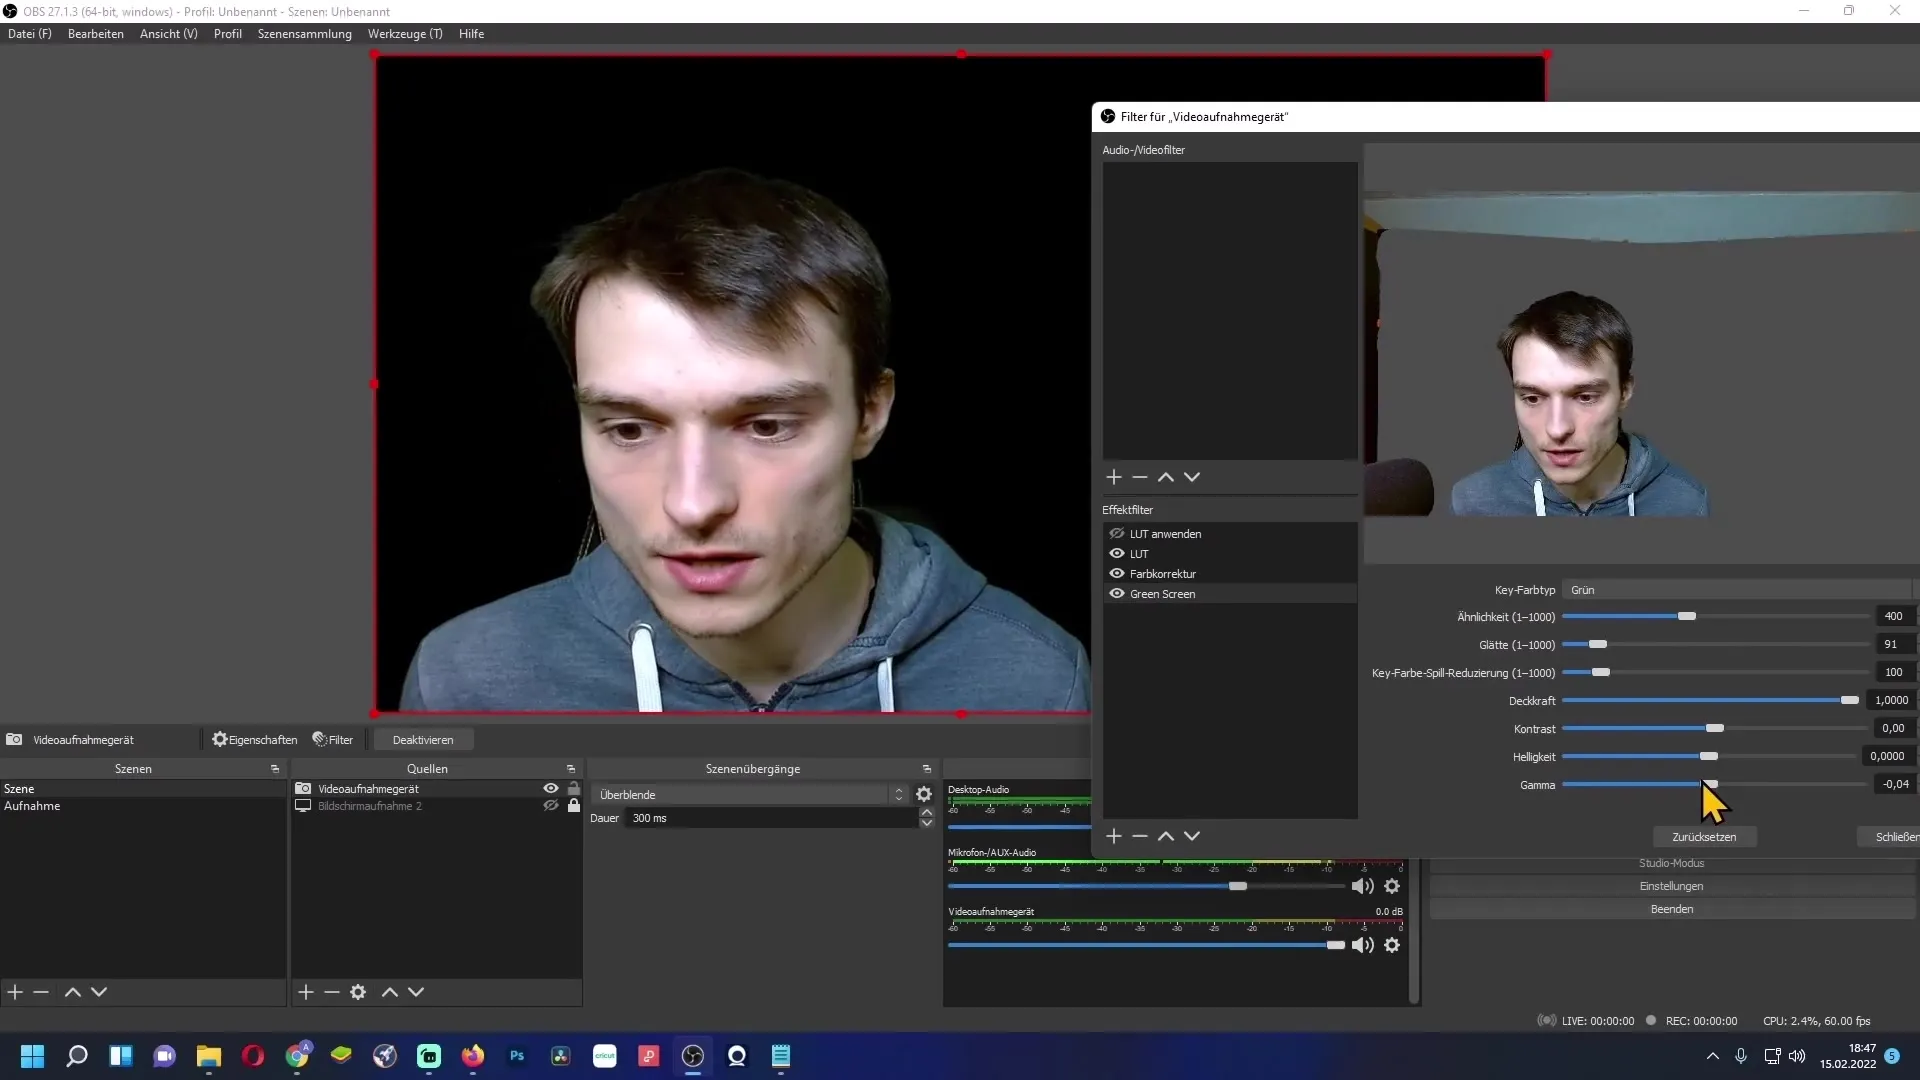
Task: Toggle lock on Videoaufnahmegerät source
Action: 574,787
